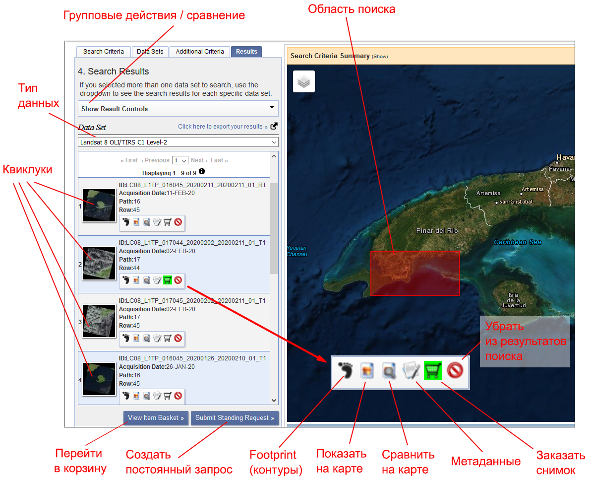Screen dimensions: 592x485
Task: Add the 11-FEB-20 scene to order cart
Action: pos(168,222)
